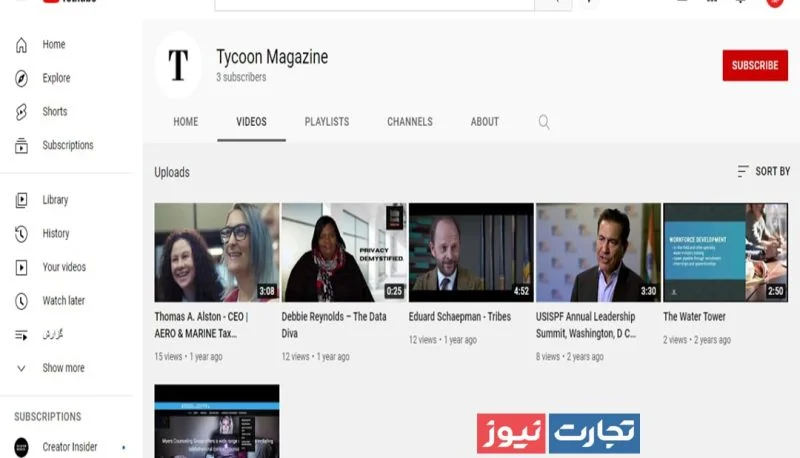800x458 pixels.
Task: Click the Shorts icon
Action: click(x=21, y=112)
